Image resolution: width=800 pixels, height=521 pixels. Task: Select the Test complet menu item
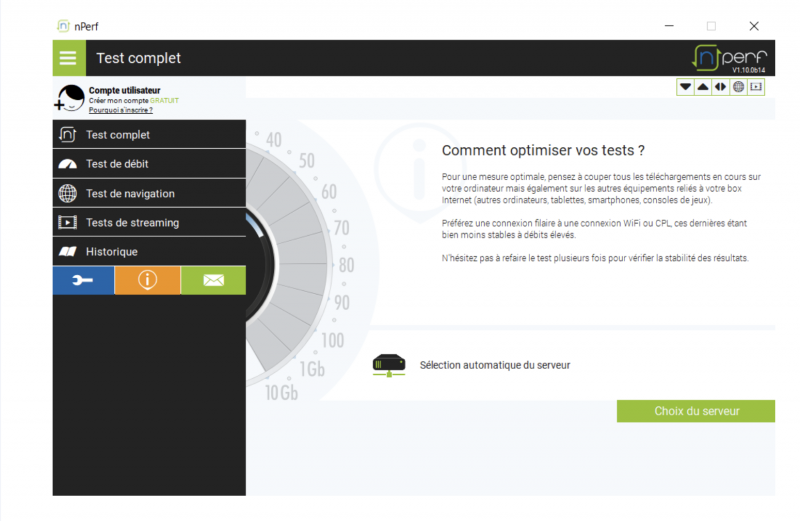coord(149,135)
